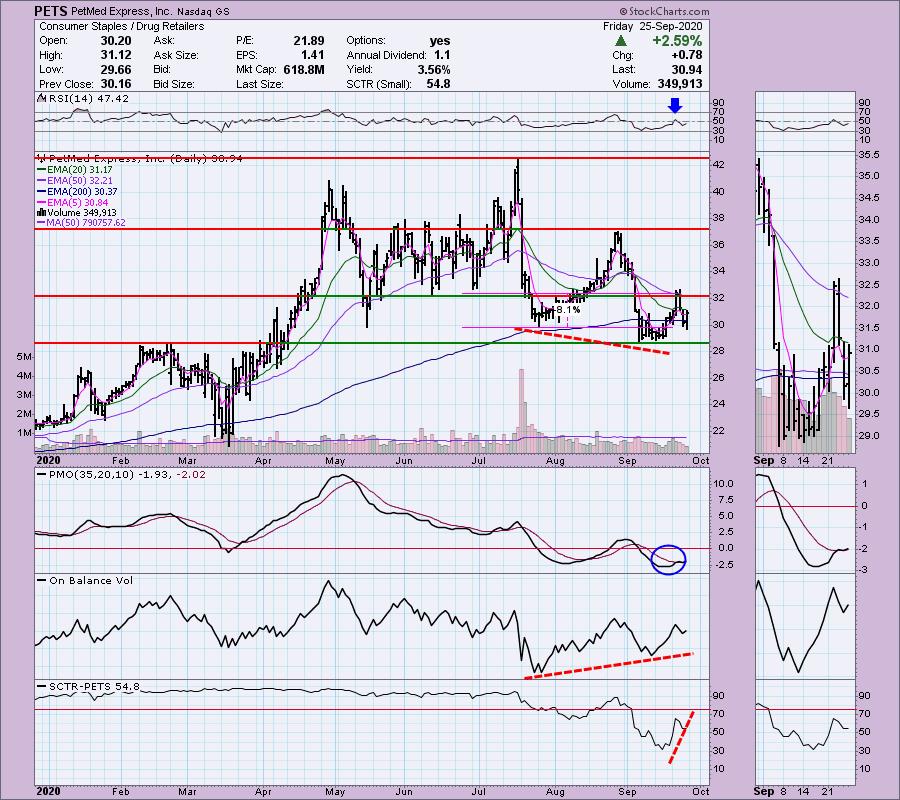
Task: Click the Prev Close value 30.16
Action: [x=116, y=84]
